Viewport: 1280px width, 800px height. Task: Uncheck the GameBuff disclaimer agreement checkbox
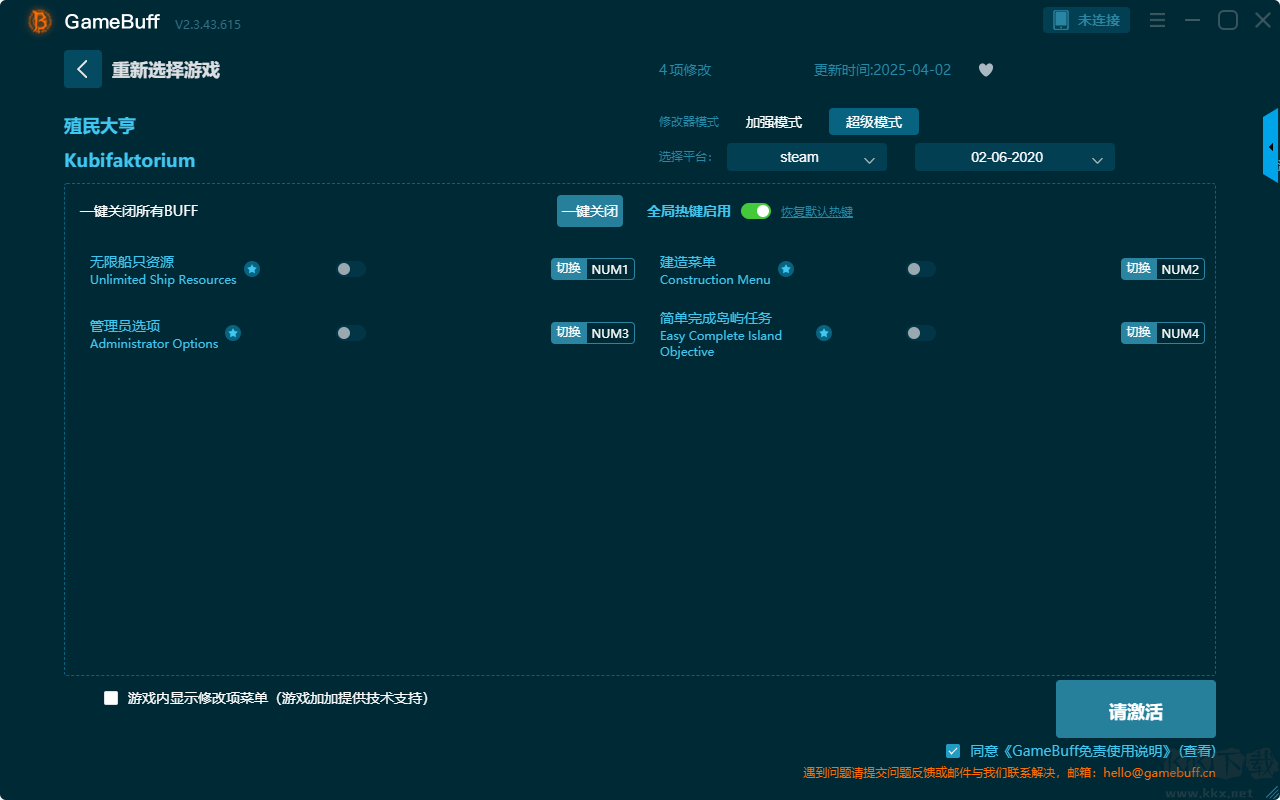953,750
